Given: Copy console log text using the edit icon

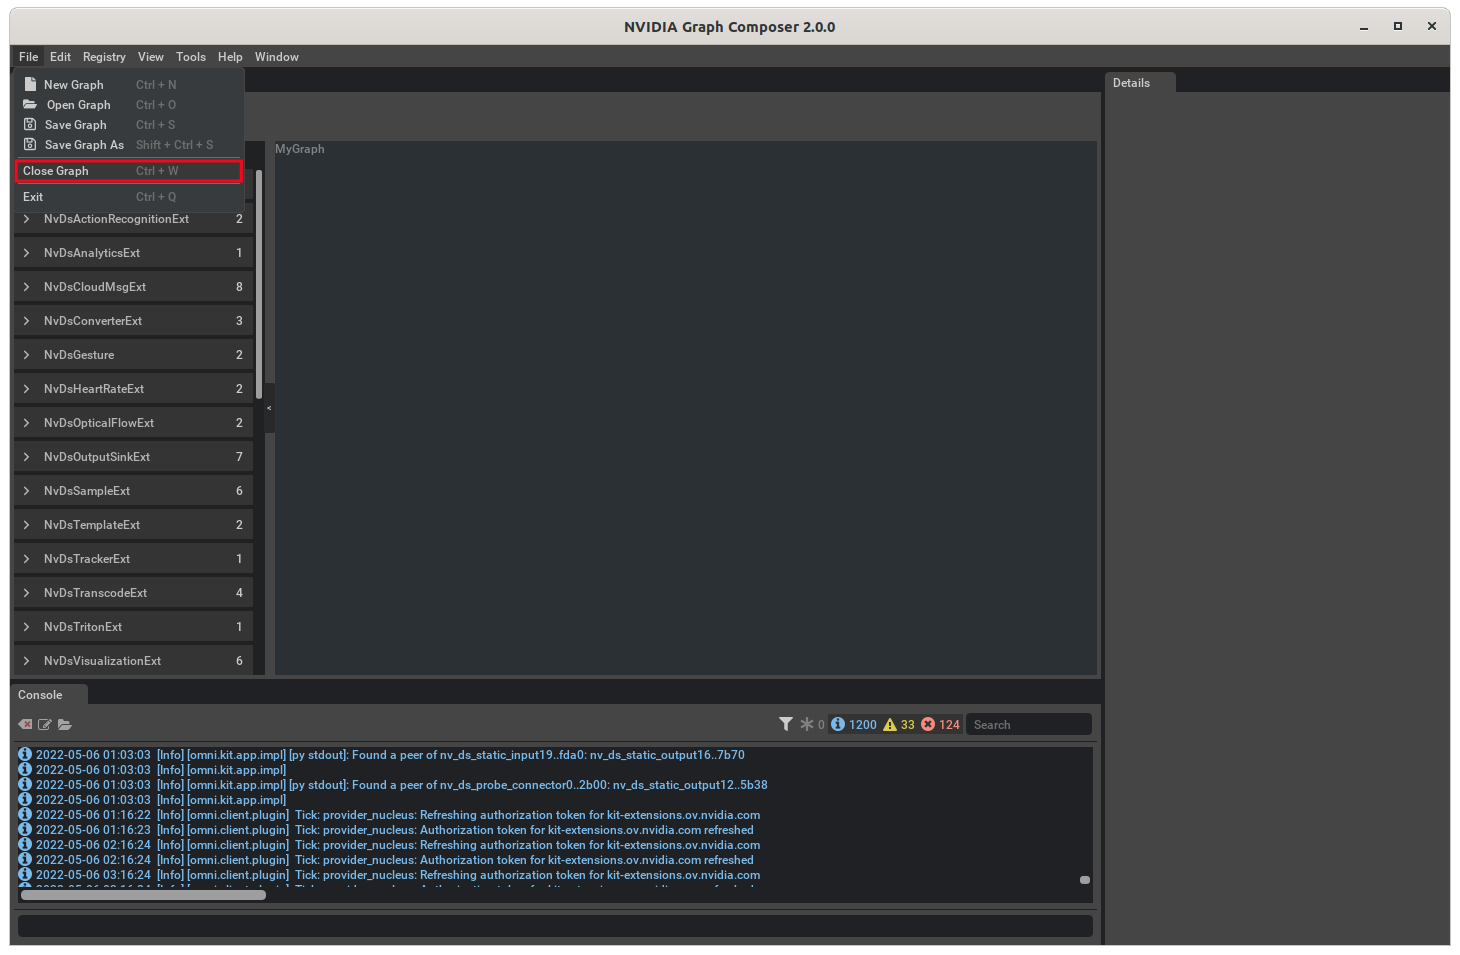Looking at the screenshot, I should 44,724.
